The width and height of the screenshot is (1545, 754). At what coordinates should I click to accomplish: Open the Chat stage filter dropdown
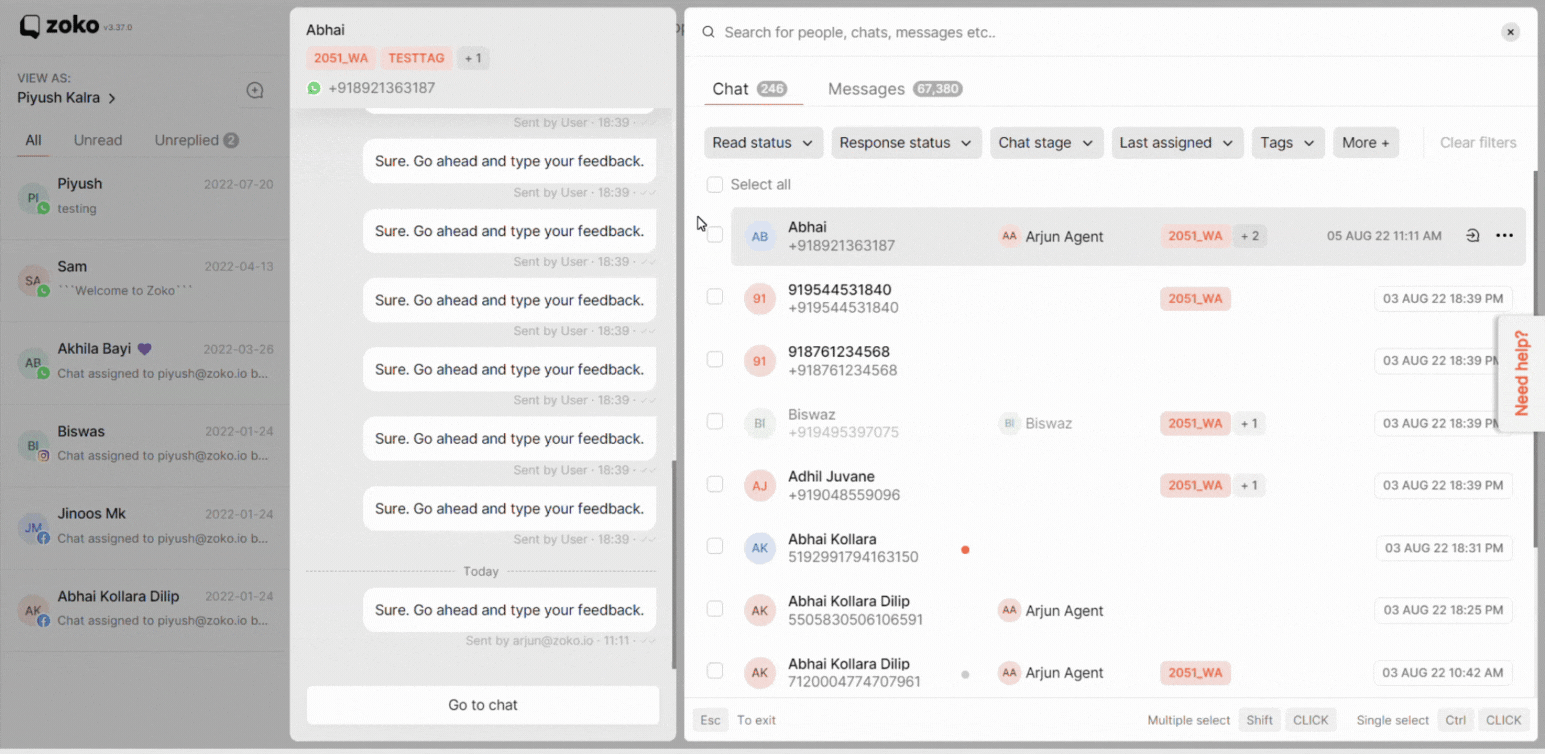click(x=1046, y=143)
